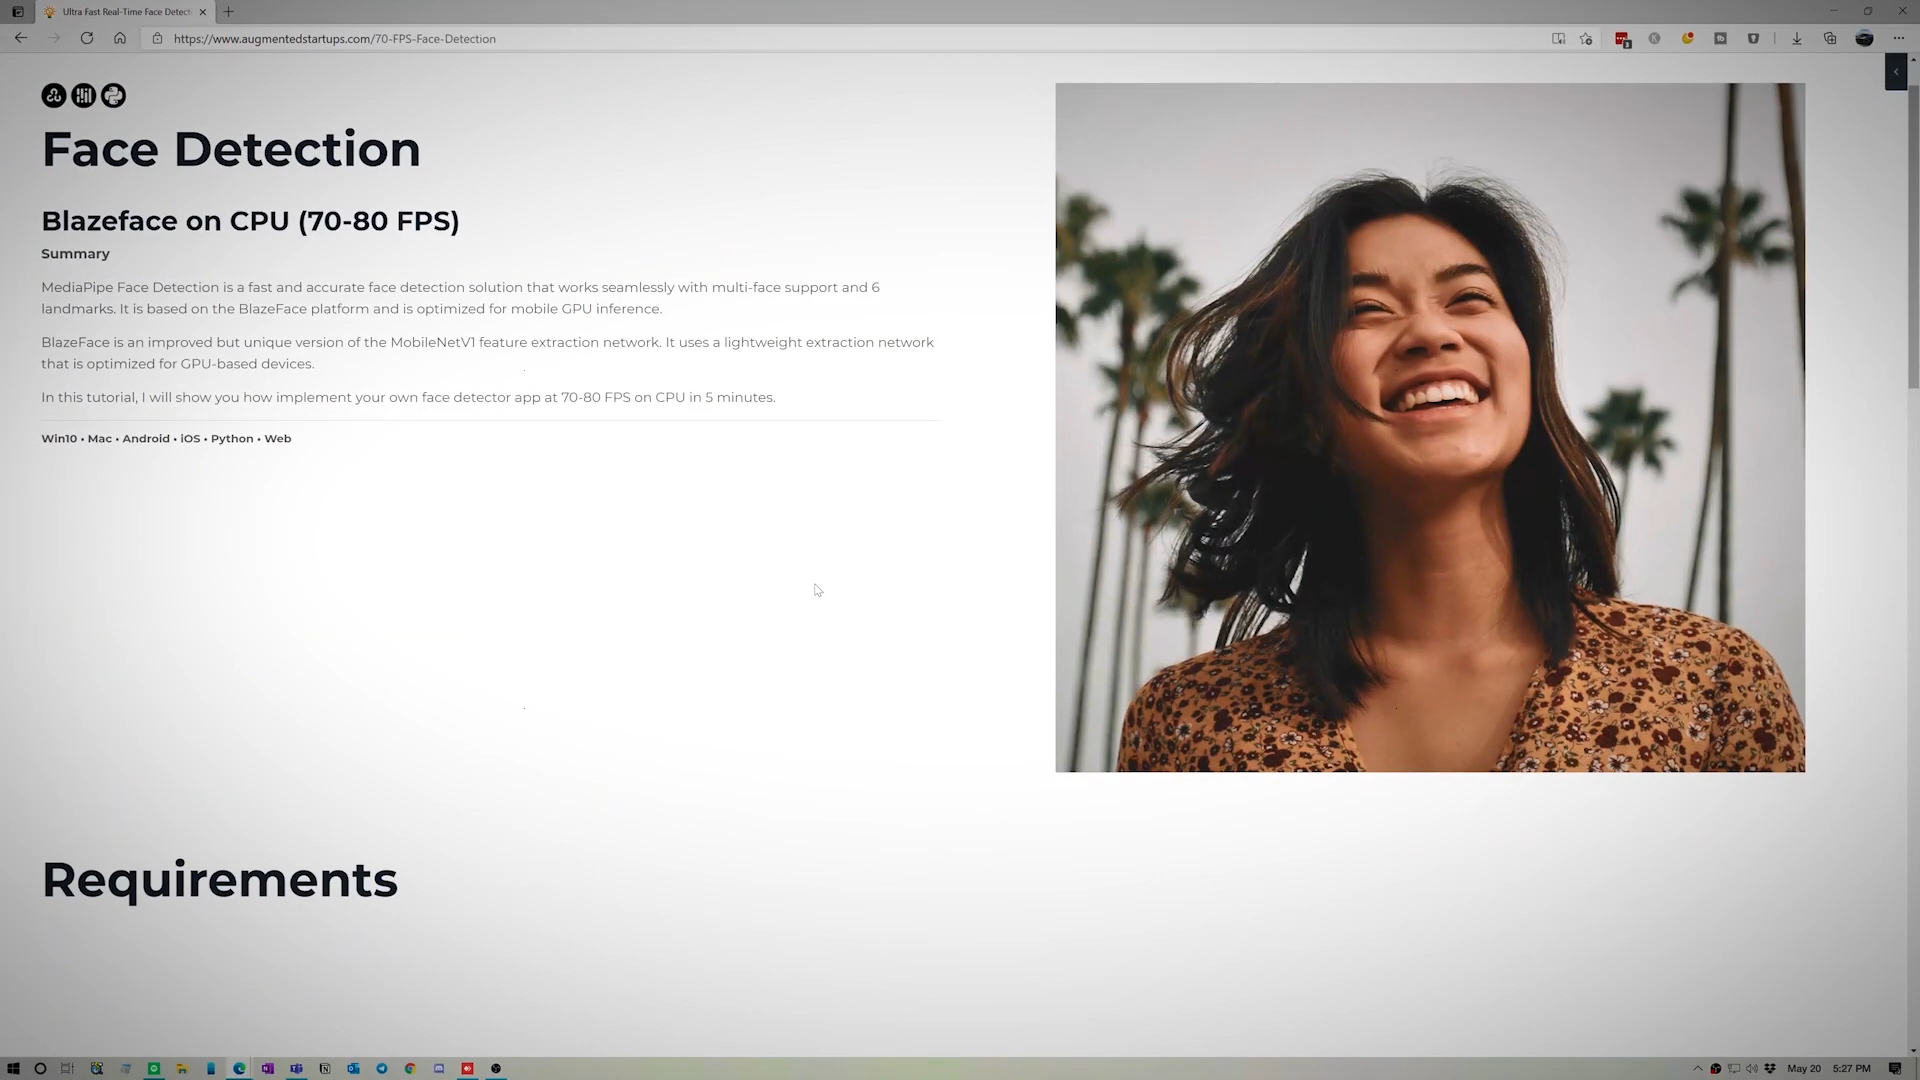The width and height of the screenshot is (1920, 1080).
Task: Reload the current page
Action: pos(87,38)
